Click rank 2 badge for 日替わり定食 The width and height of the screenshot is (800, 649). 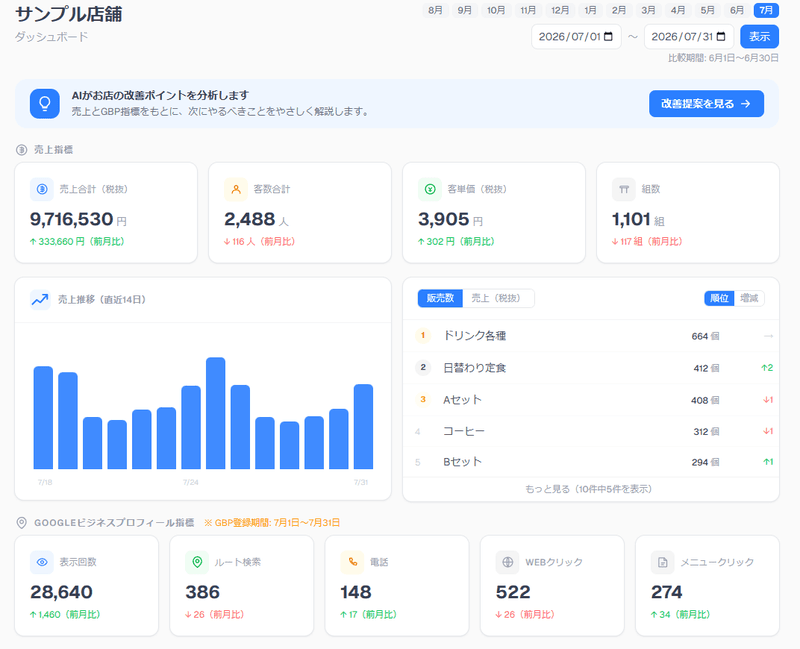423,367
